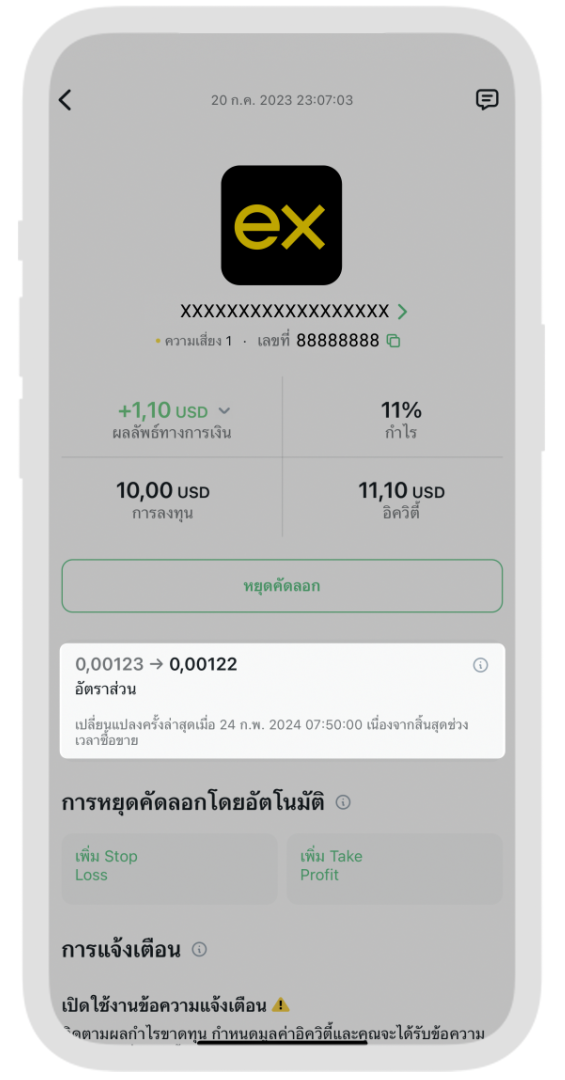This screenshot has width=565, height=1080.
Task: Tap the Exness ex logo thumbnail
Action: [281, 225]
